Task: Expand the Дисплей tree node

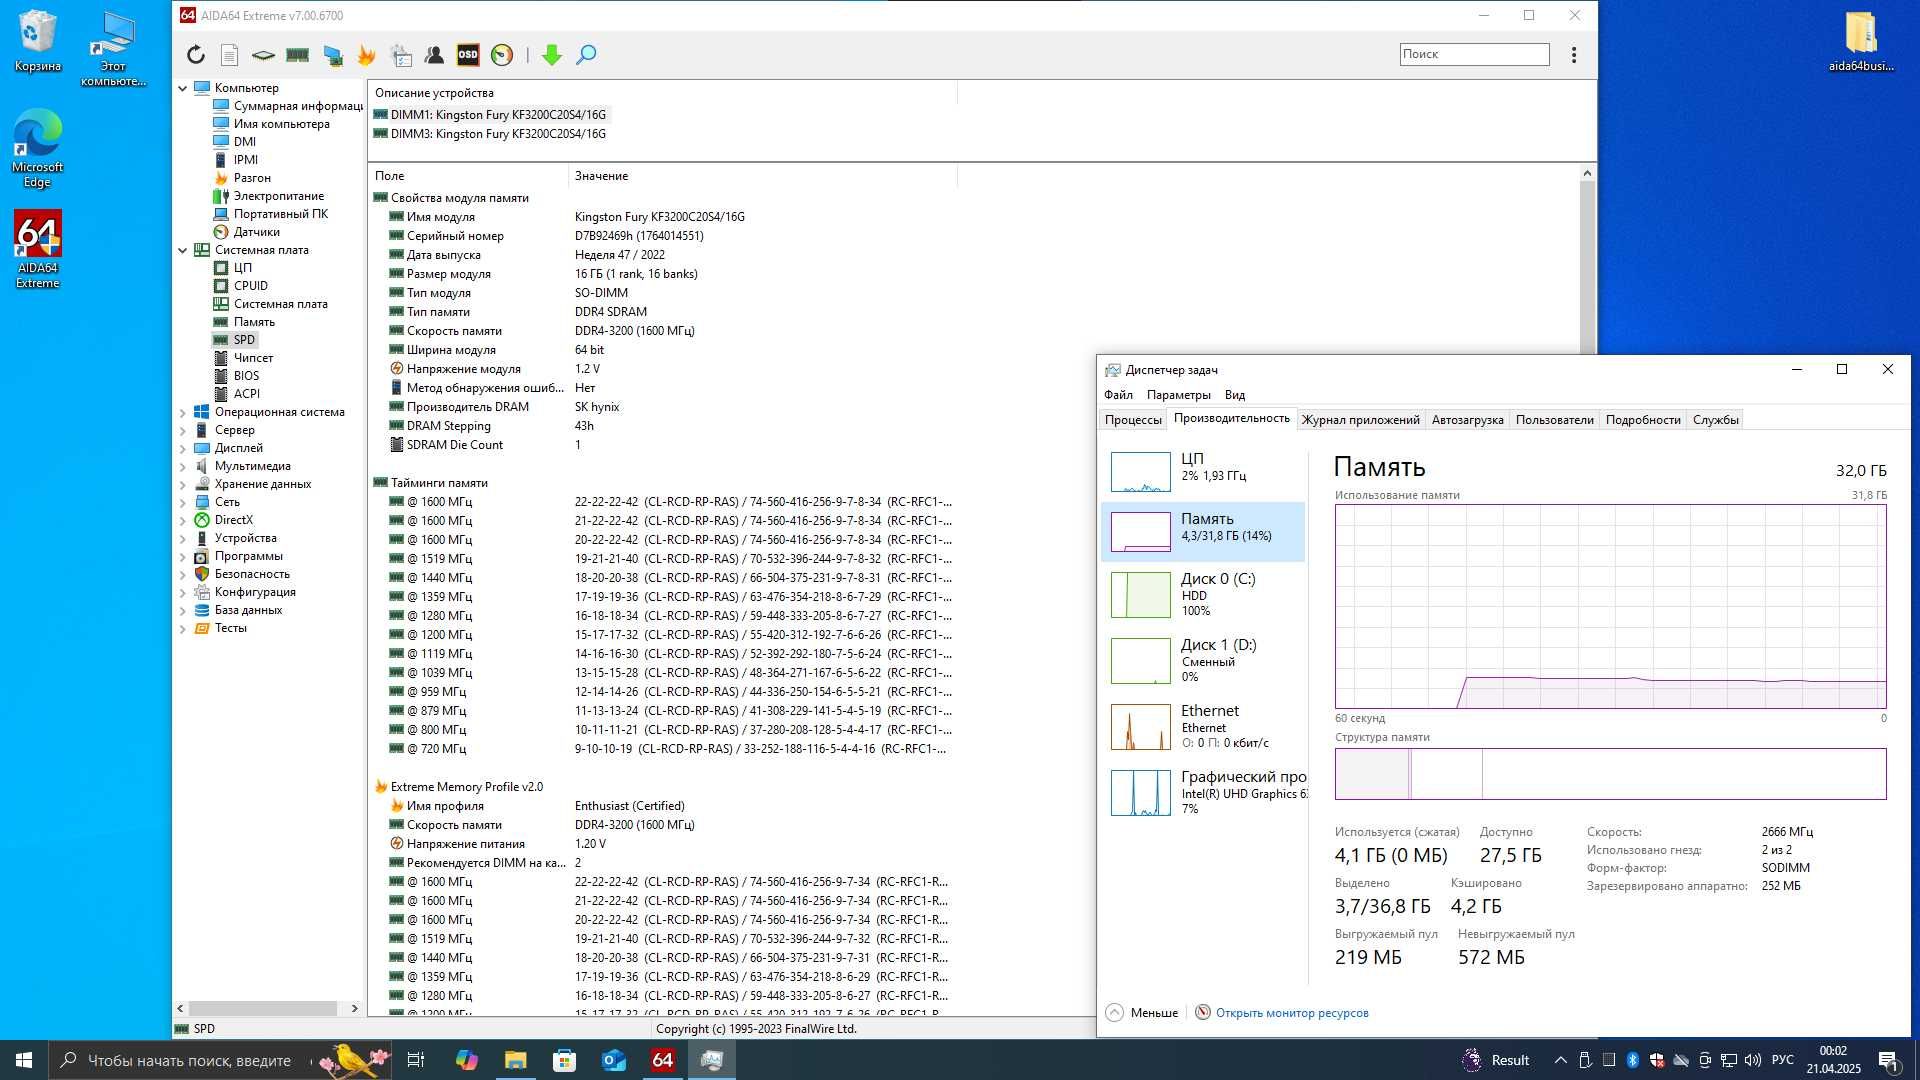Action: point(183,448)
